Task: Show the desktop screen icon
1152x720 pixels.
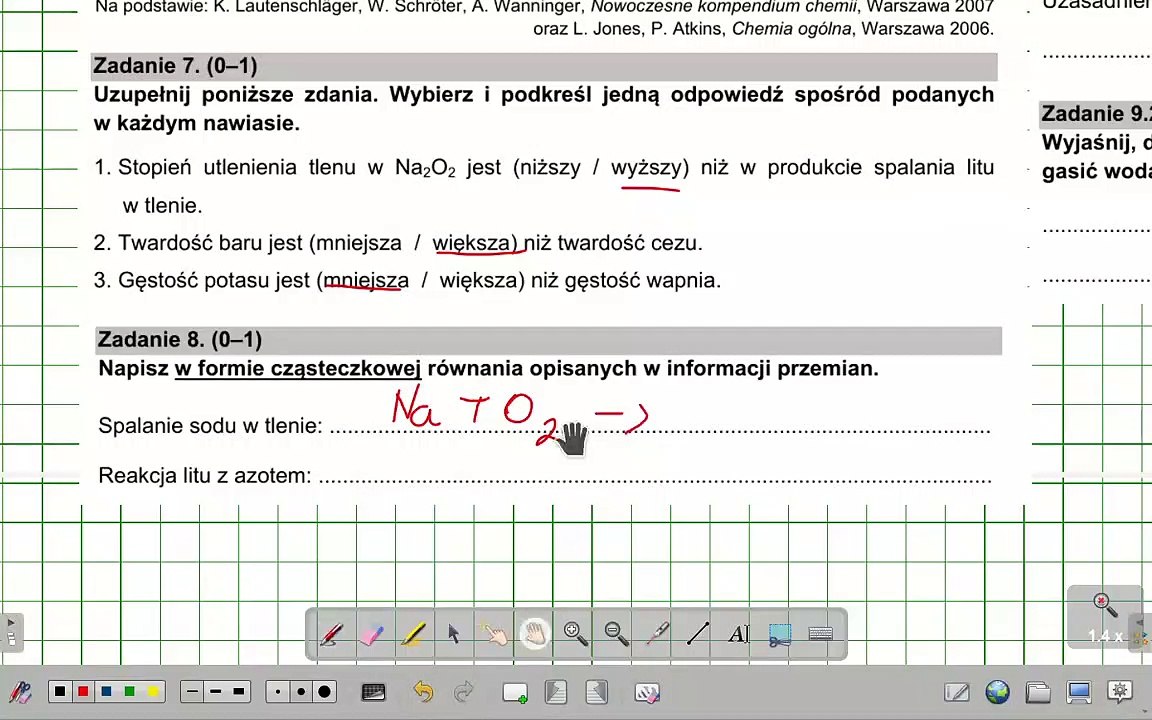Action: [1079, 691]
